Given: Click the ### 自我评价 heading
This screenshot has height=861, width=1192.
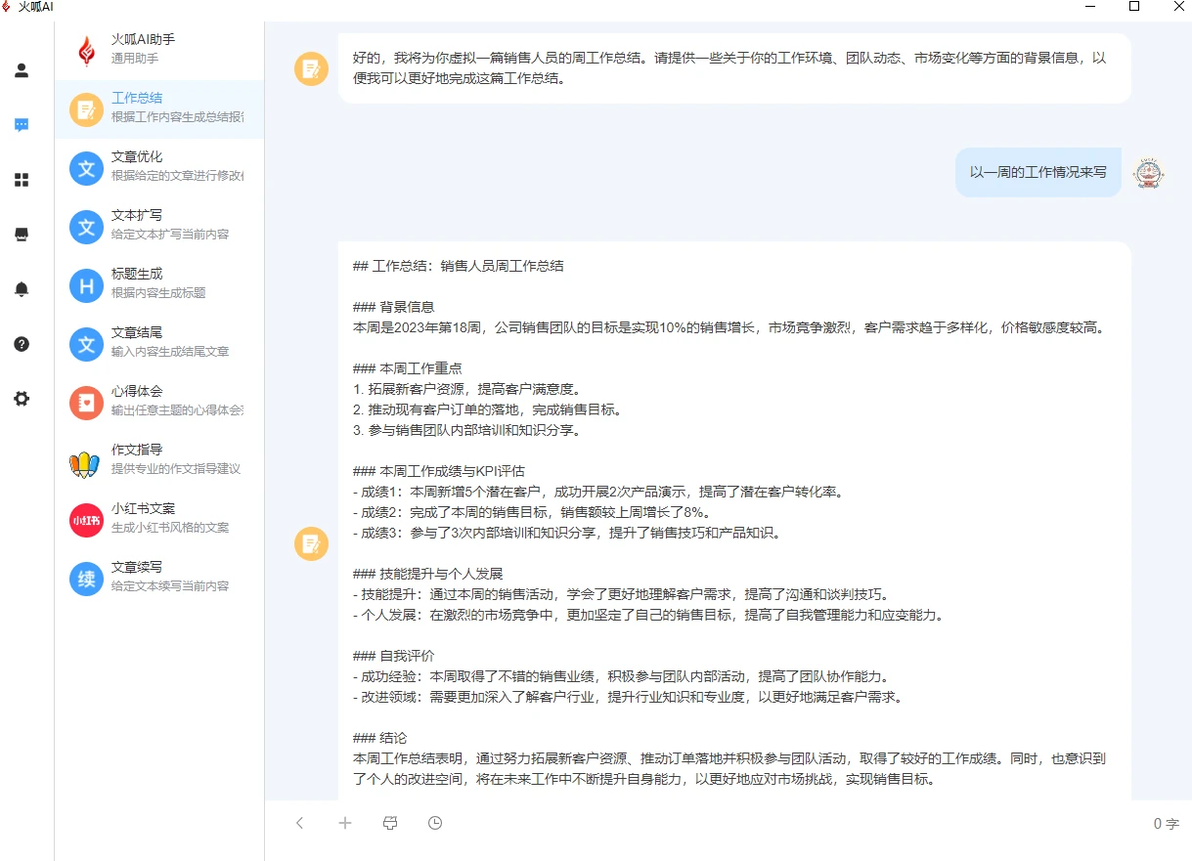Looking at the screenshot, I should 394,656.
